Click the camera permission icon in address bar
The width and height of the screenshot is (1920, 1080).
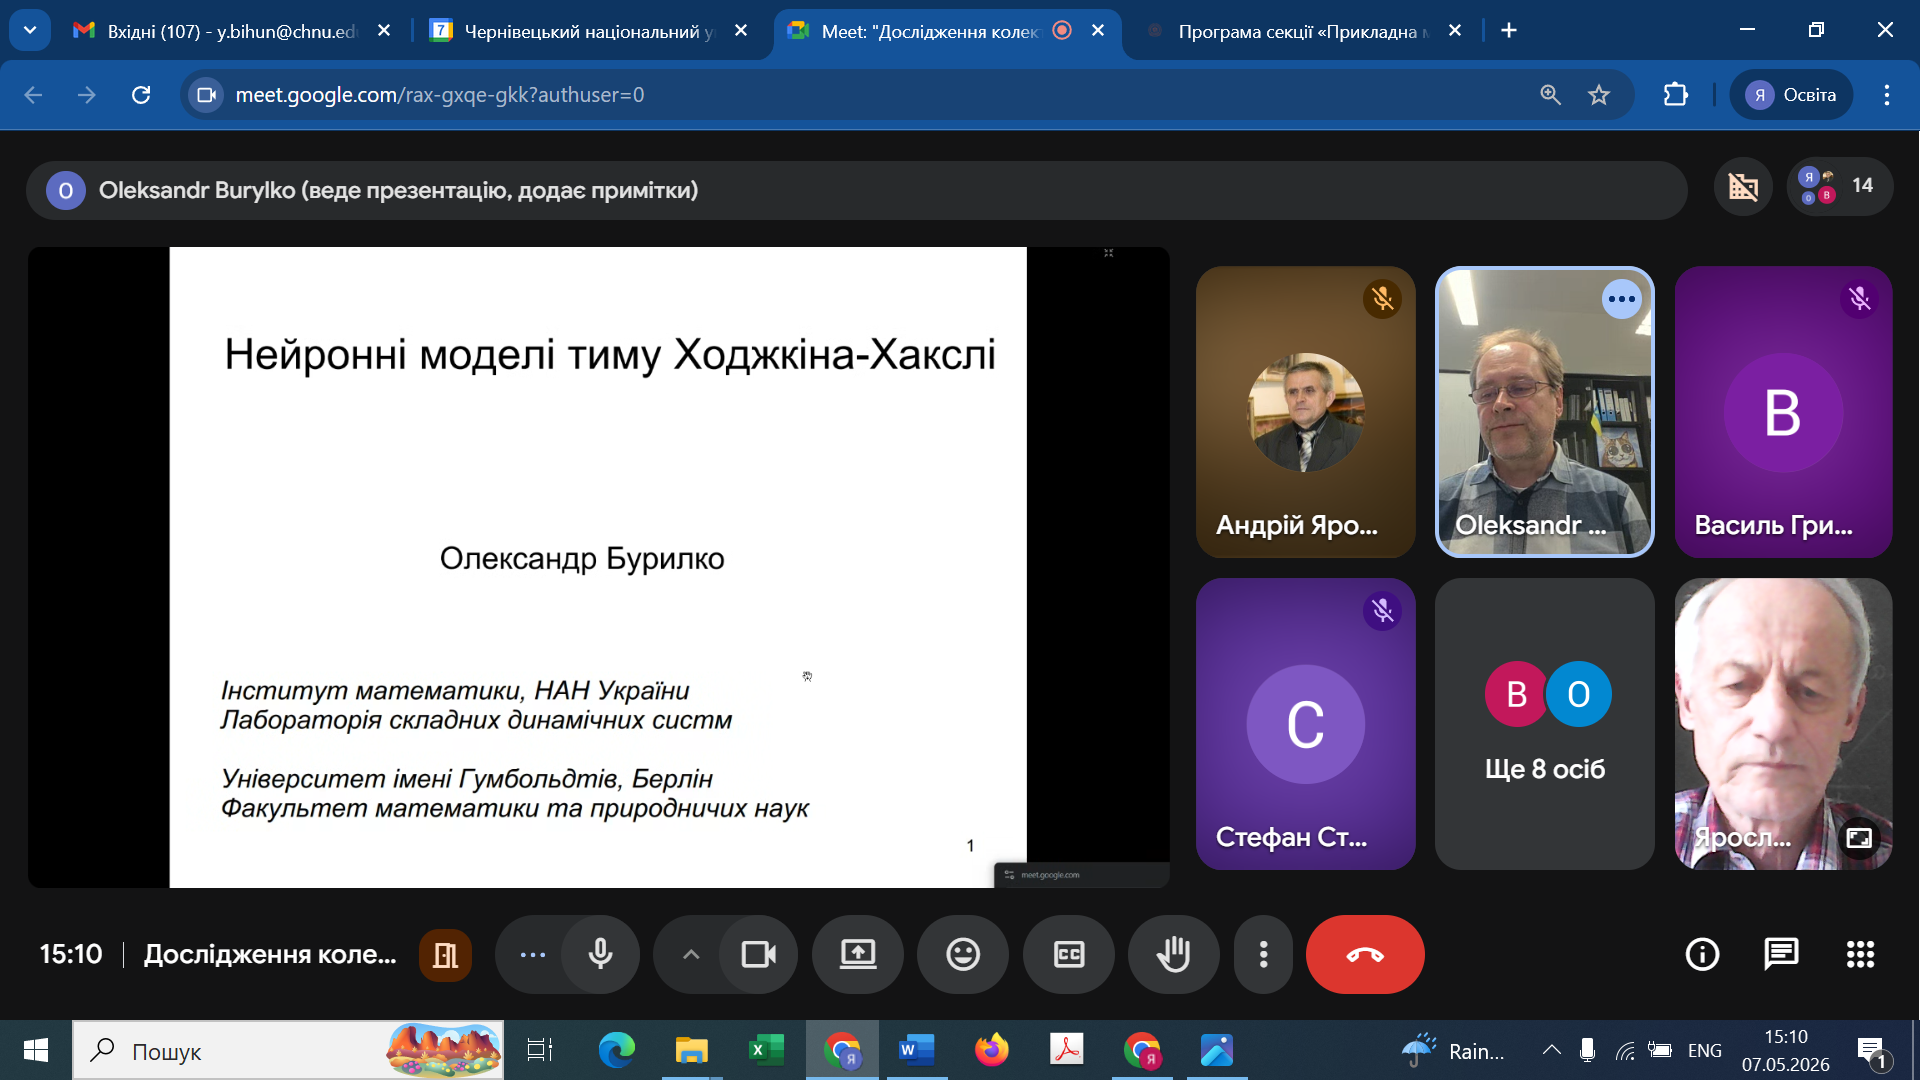tap(206, 95)
